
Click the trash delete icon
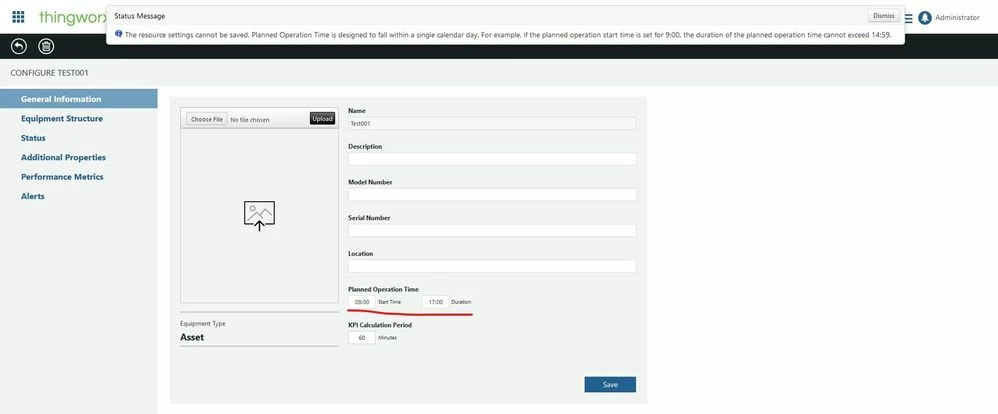click(46, 46)
